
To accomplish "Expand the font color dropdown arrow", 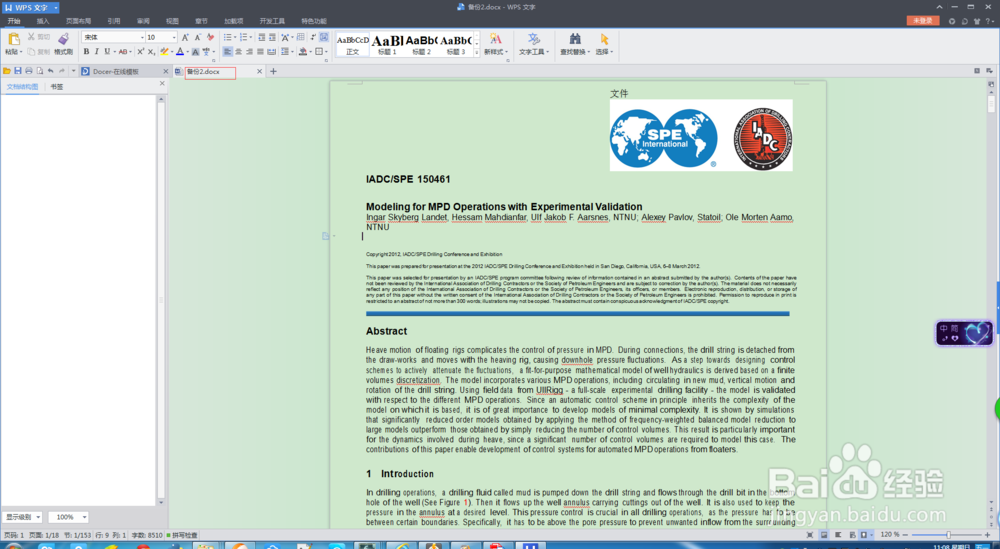I will [x=188, y=52].
